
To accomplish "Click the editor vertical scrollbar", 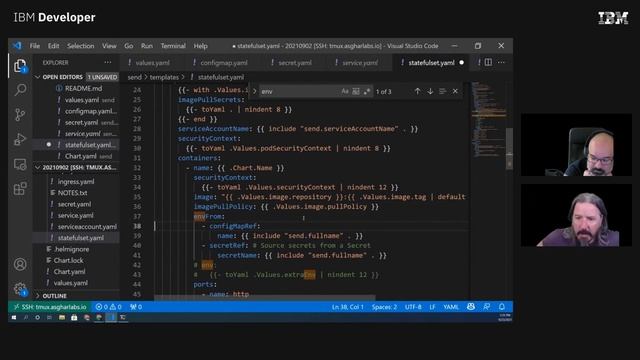I will tap(509, 149).
